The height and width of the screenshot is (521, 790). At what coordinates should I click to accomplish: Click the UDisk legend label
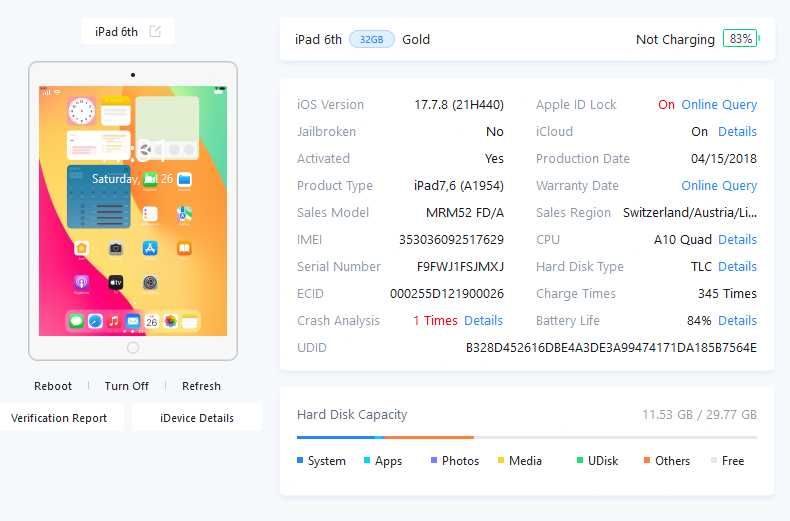point(603,461)
